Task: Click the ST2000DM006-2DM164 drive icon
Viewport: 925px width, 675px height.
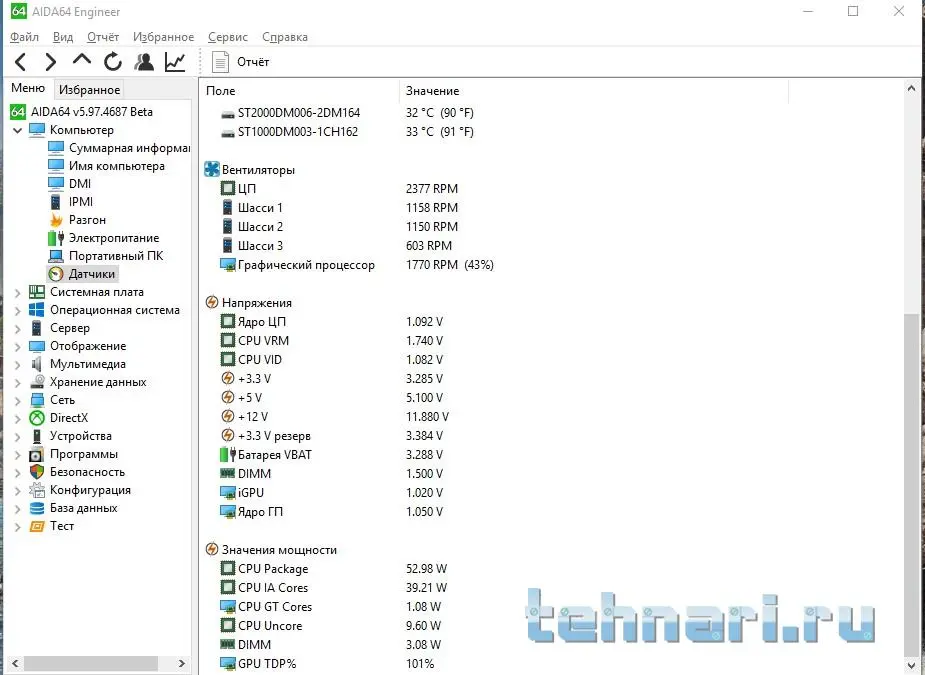Action: tap(228, 114)
